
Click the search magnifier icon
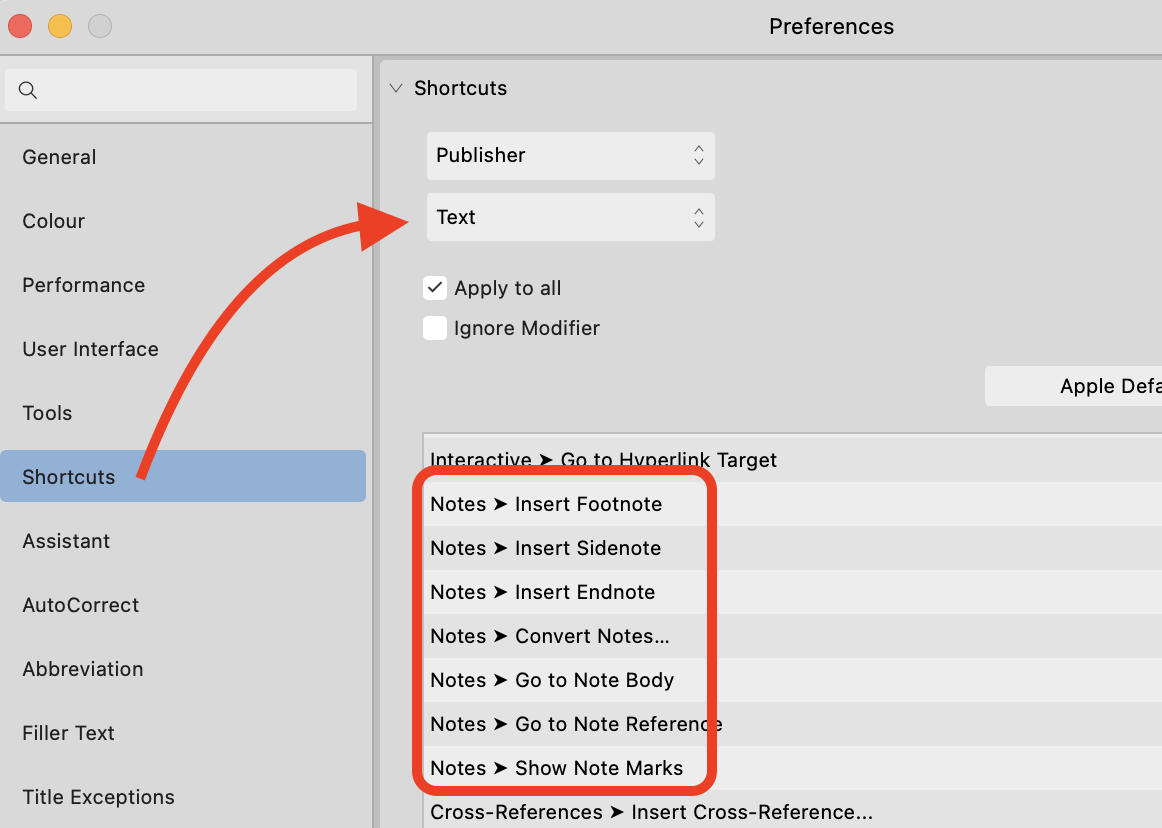point(27,90)
